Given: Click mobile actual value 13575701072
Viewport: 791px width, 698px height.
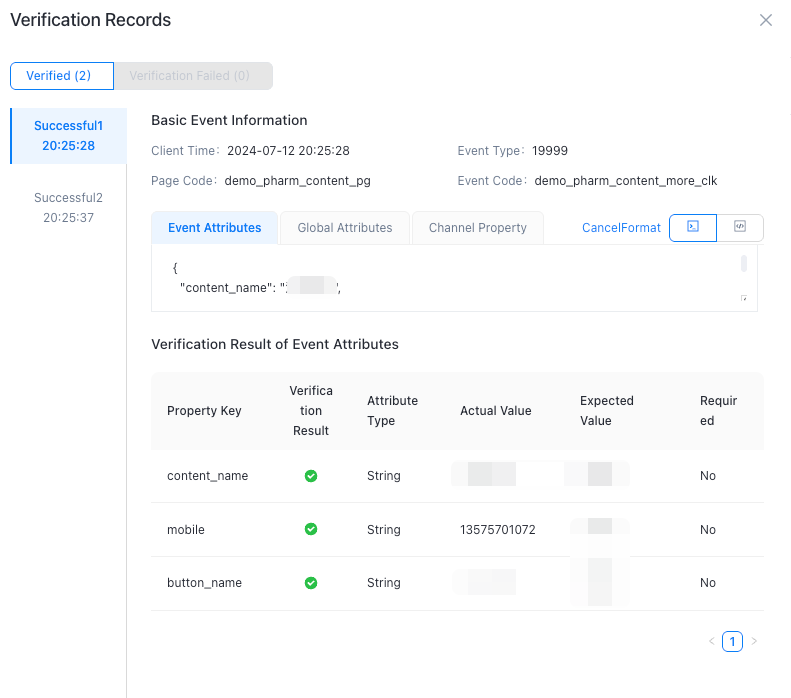Looking at the screenshot, I should pos(497,530).
